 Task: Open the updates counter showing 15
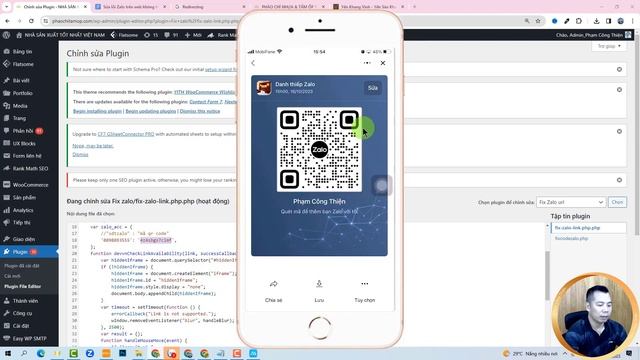coord(151,35)
